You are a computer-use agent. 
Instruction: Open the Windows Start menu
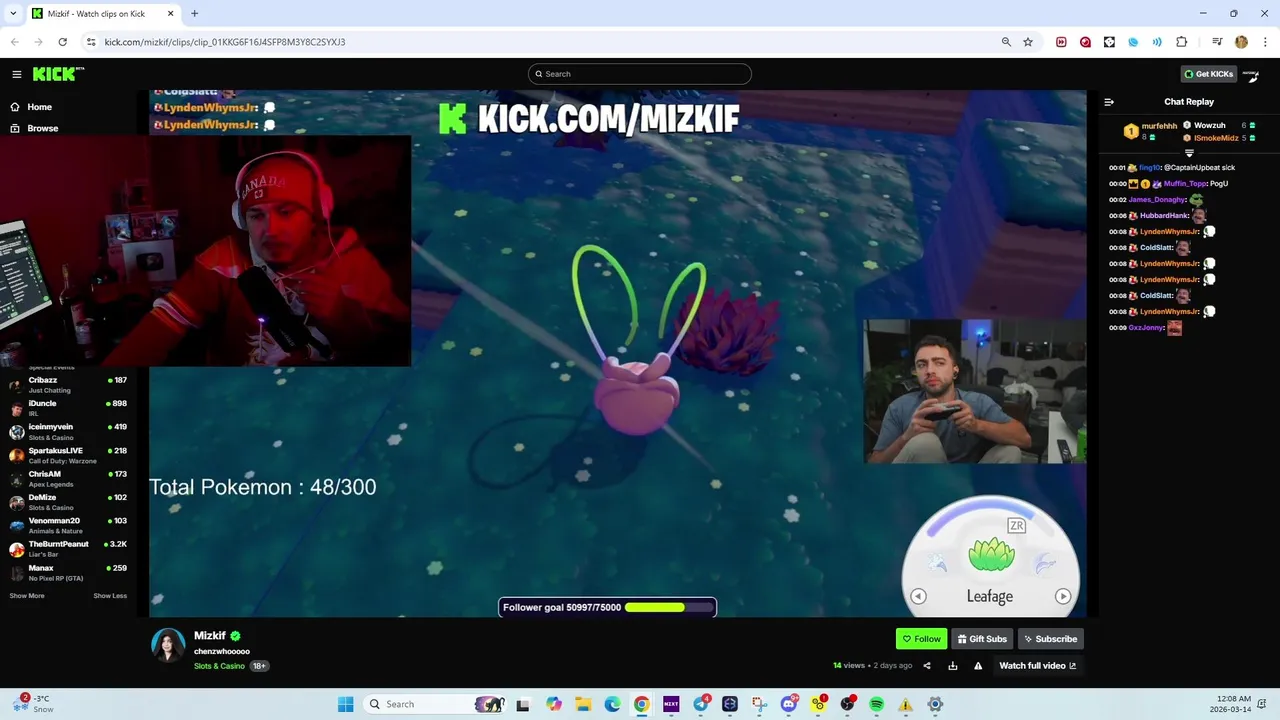coord(345,704)
